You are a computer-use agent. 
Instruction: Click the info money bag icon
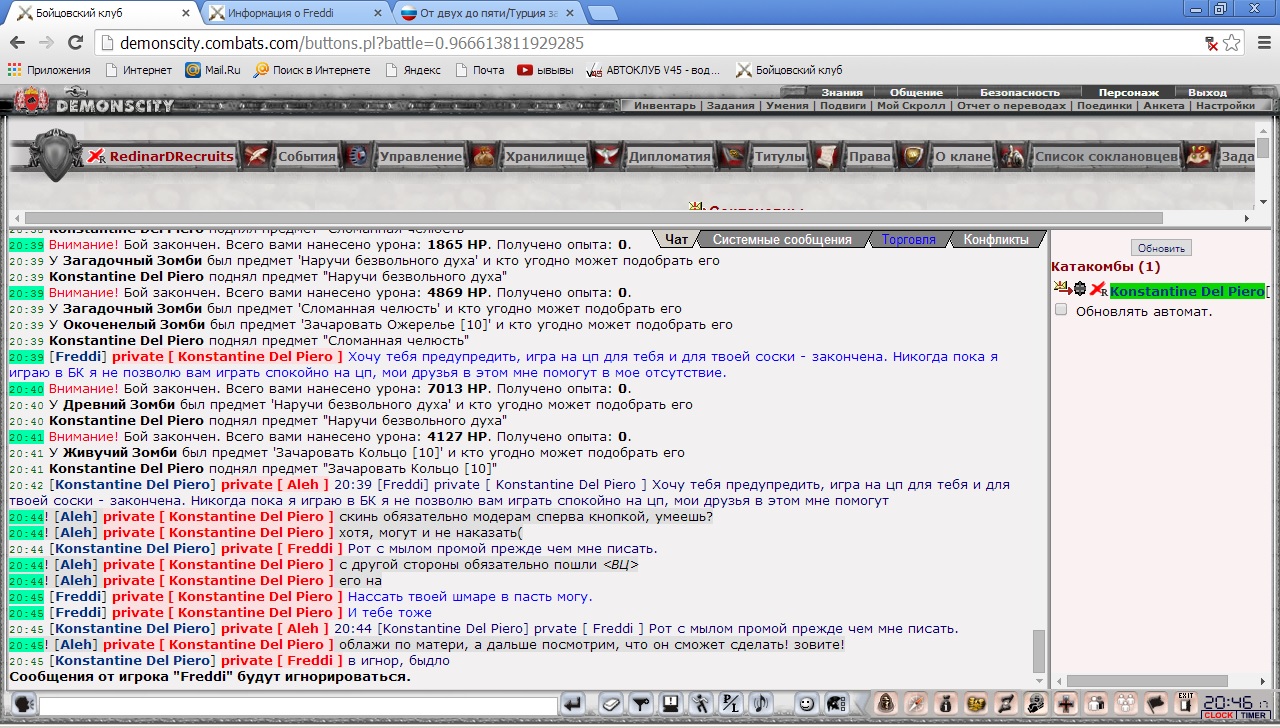(x=946, y=703)
